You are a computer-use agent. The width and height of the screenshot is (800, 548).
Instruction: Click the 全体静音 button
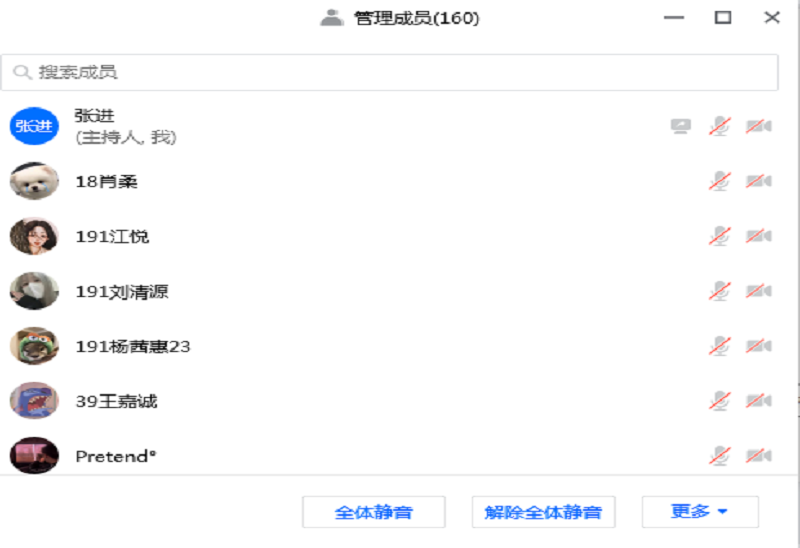(x=373, y=512)
